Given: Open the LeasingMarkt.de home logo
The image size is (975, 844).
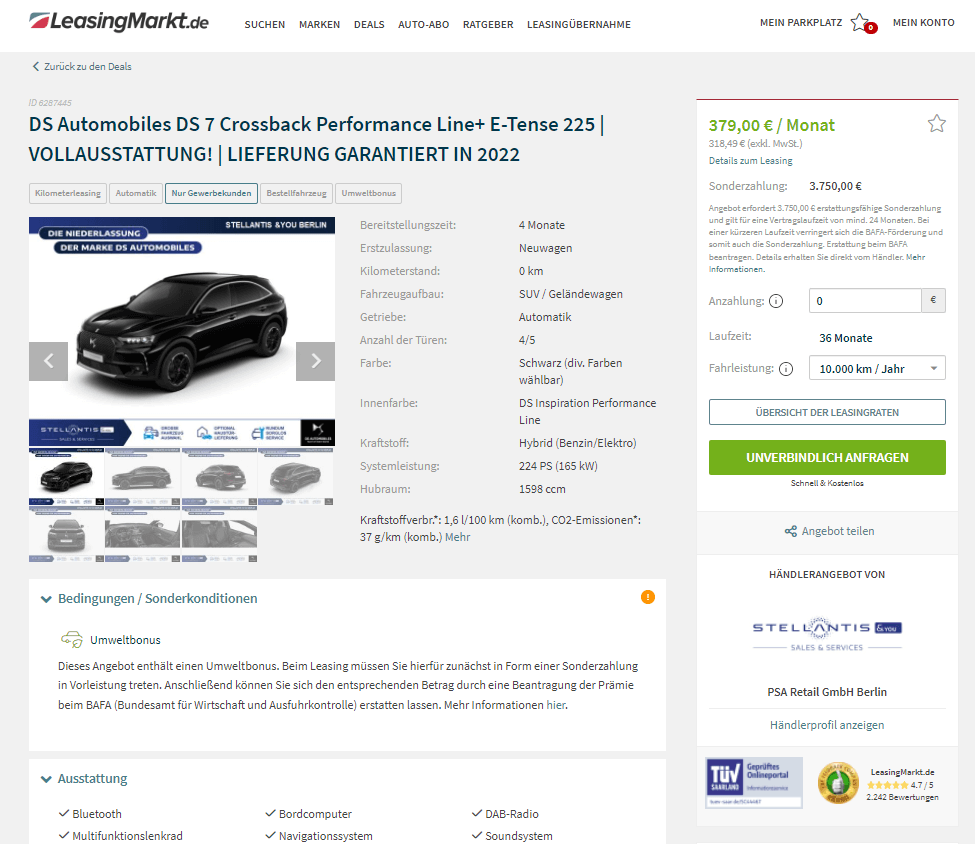Looking at the screenshot, I should (119, 22).
